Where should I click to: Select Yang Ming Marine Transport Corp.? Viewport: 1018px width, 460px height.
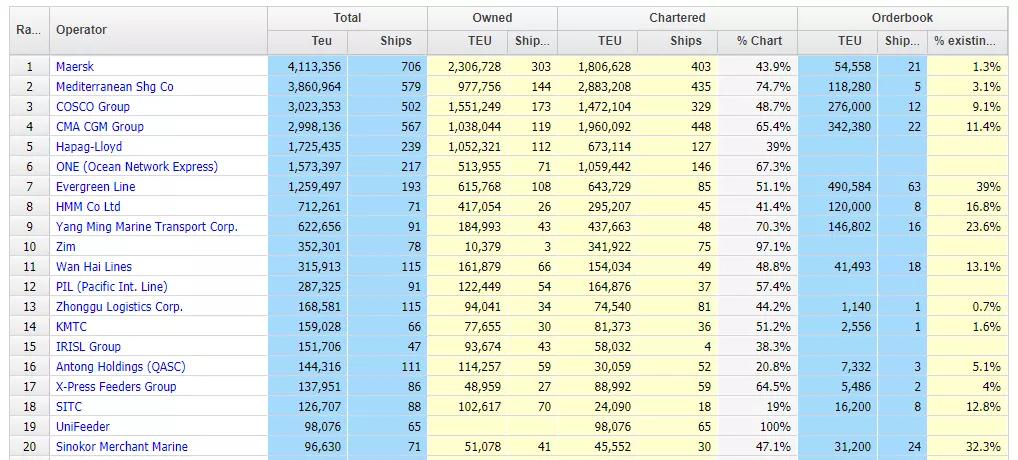146,227
